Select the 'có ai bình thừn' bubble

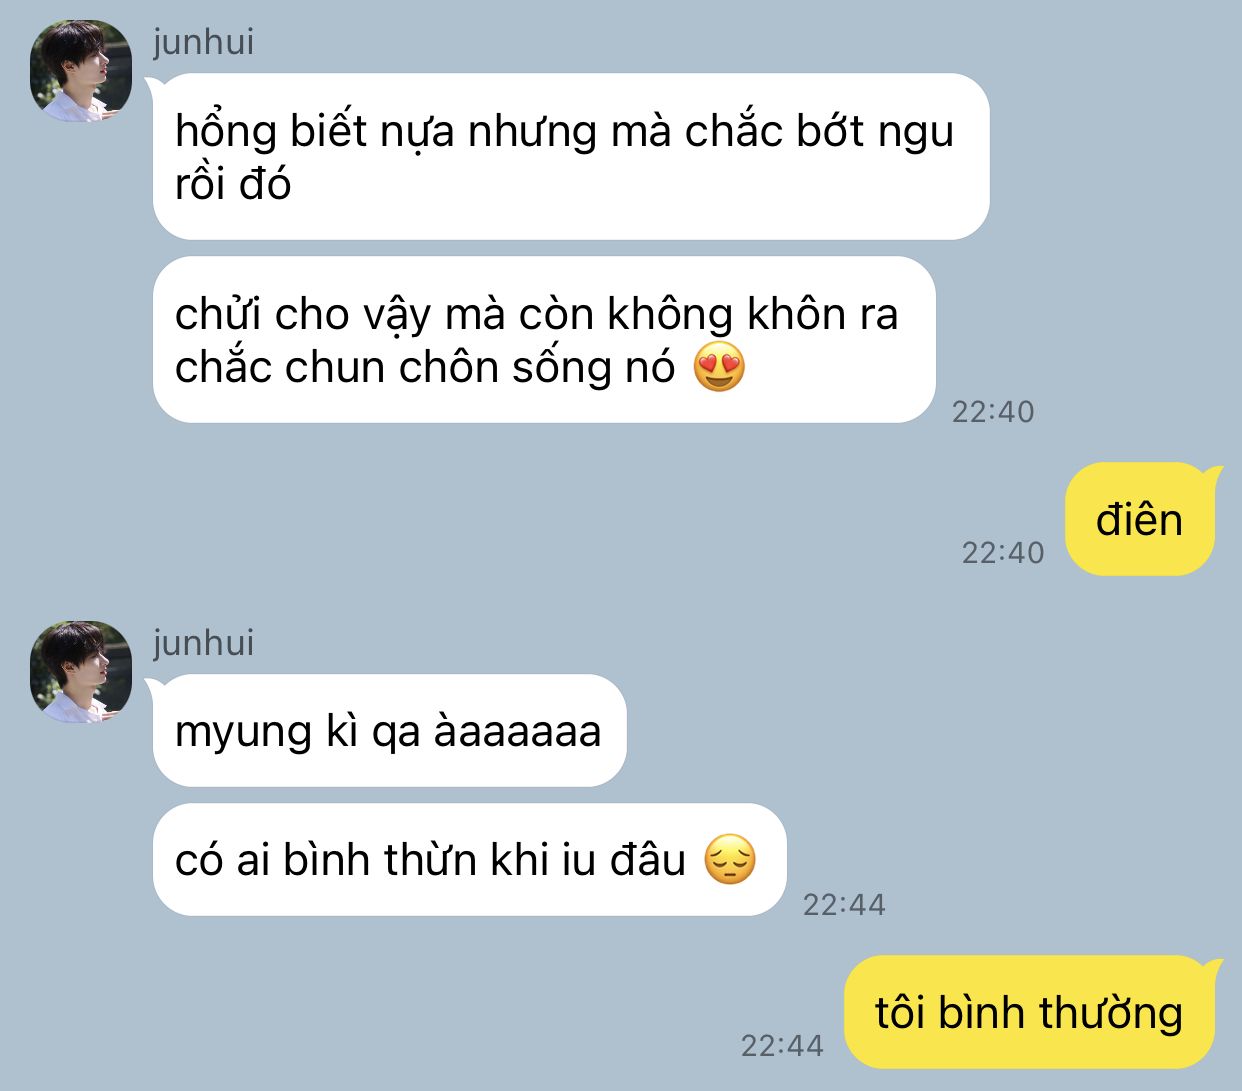coord(469,860)
